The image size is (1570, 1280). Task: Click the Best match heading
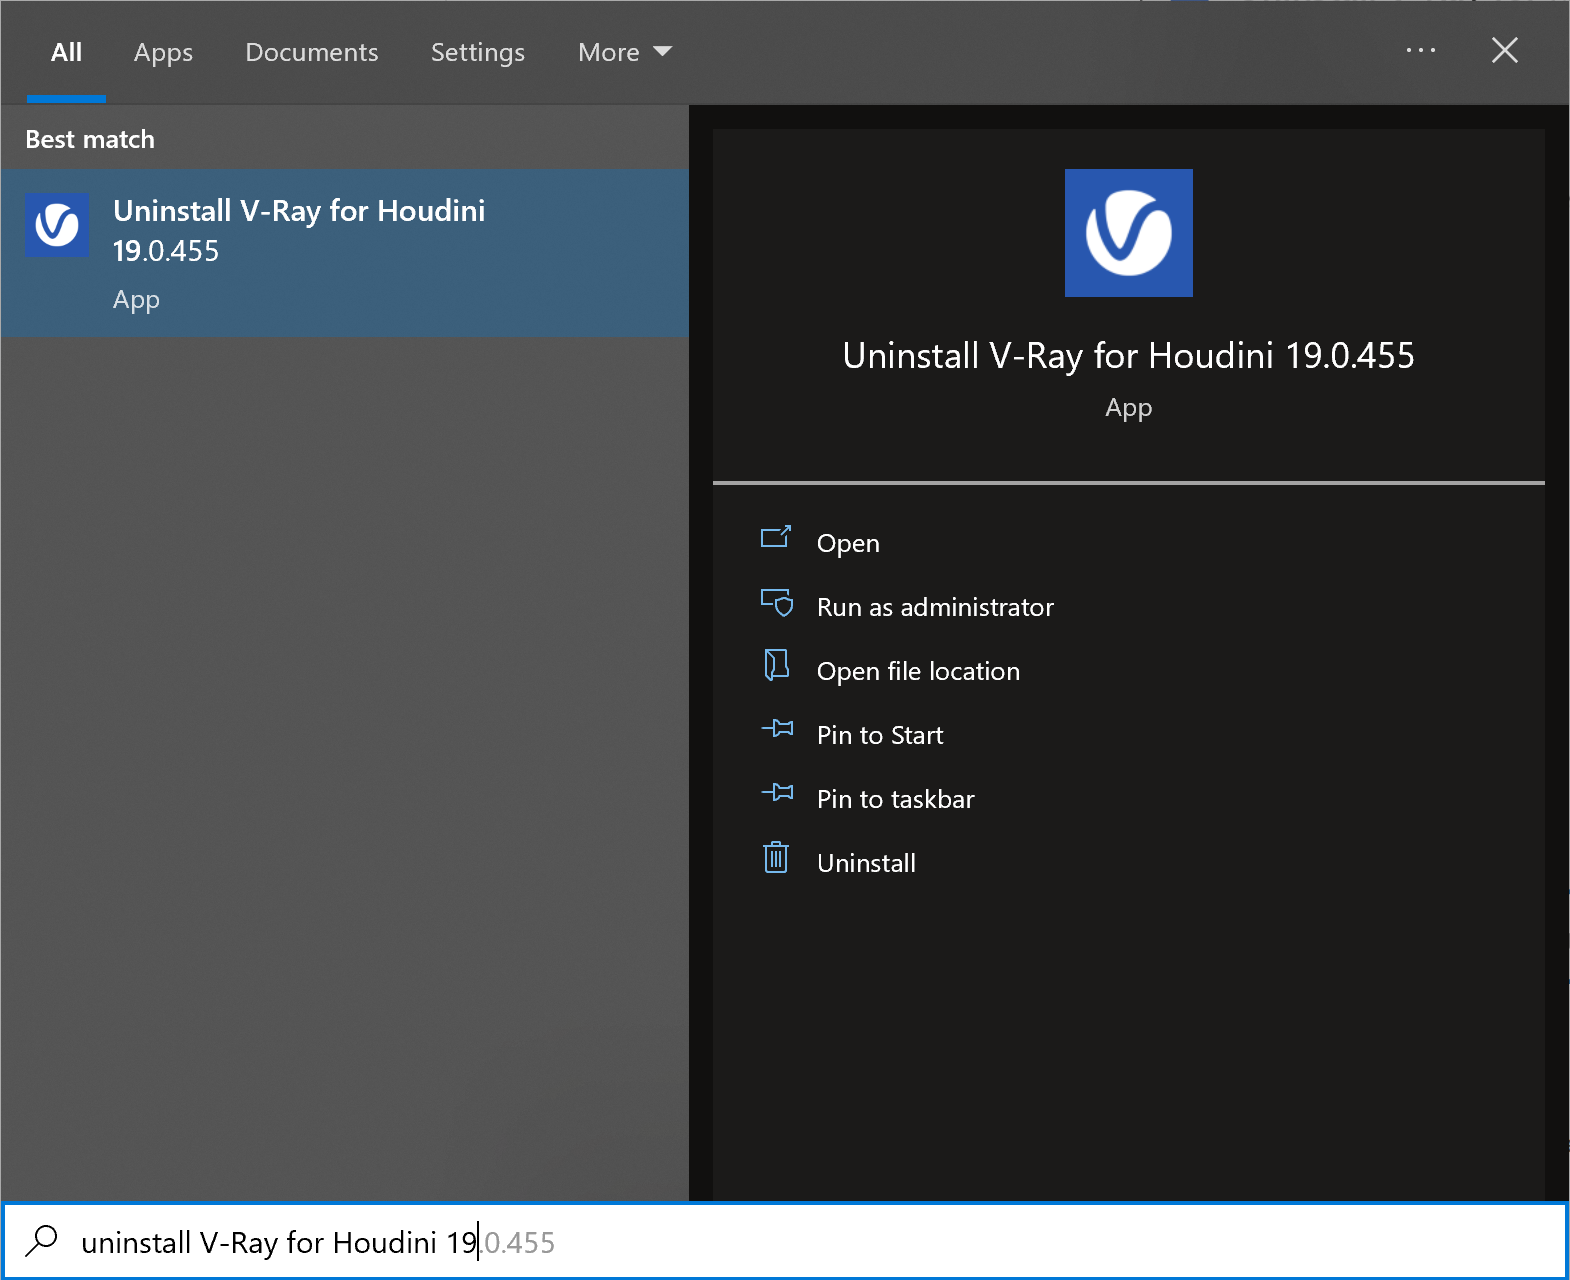(90, 139)
